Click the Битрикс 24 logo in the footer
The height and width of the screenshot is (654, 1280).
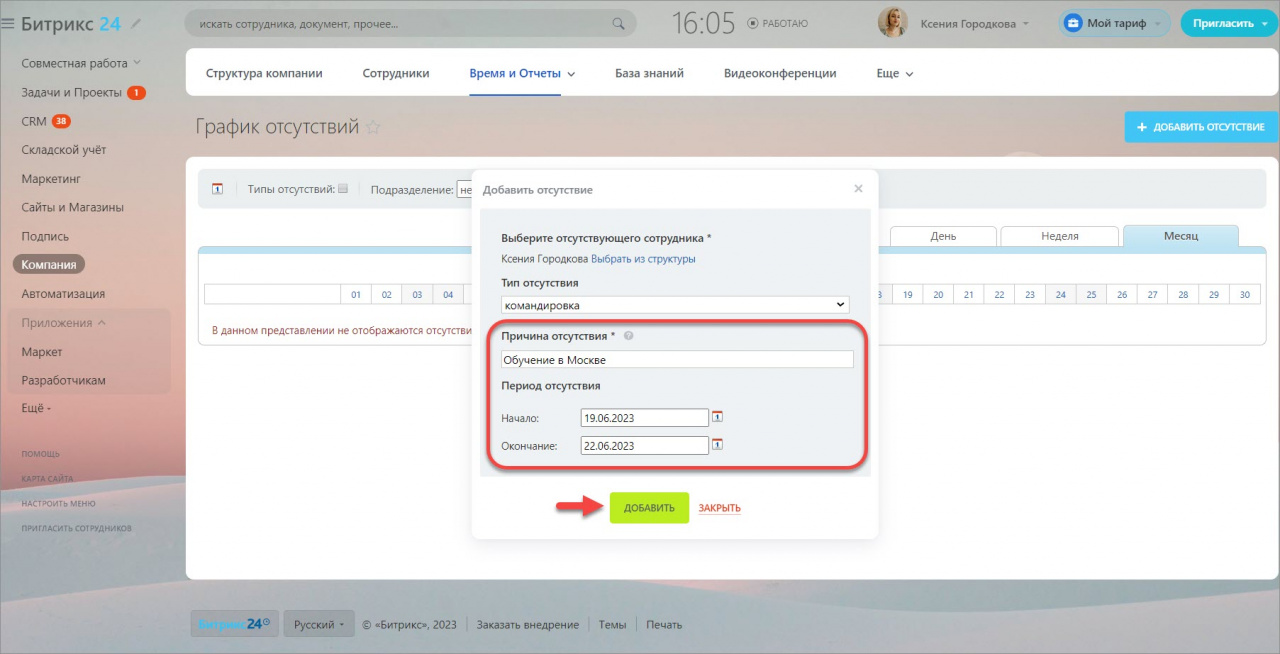pyautogui.click(x=234, y=624)
